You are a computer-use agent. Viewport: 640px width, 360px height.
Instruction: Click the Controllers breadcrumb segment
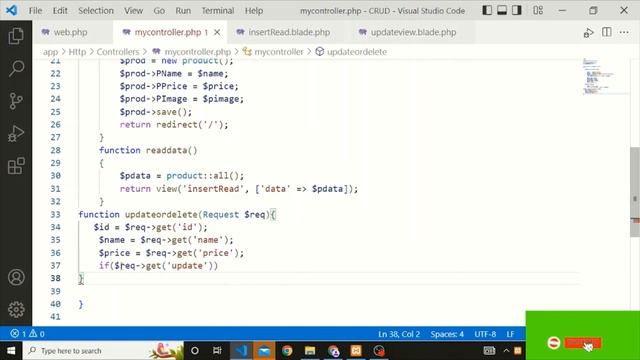coord(118,52)
